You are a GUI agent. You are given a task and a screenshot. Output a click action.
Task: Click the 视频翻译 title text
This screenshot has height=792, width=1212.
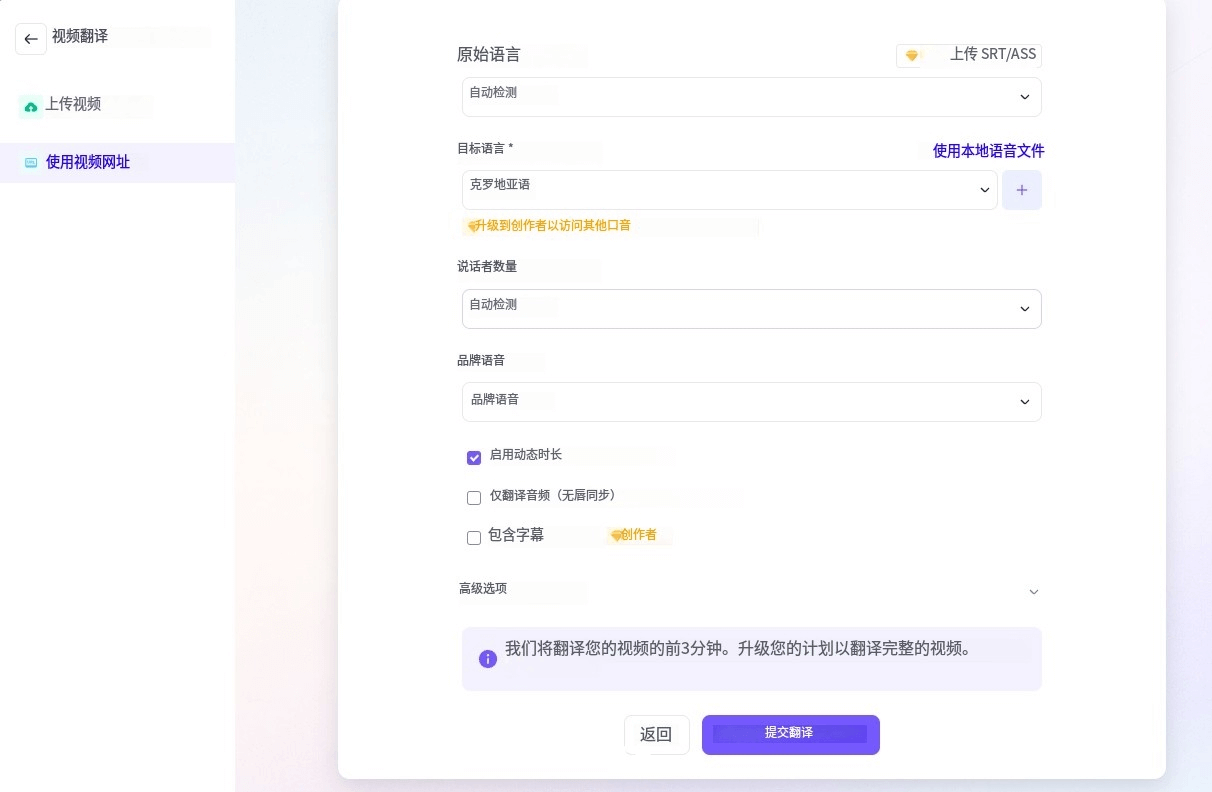click(80, 36)
